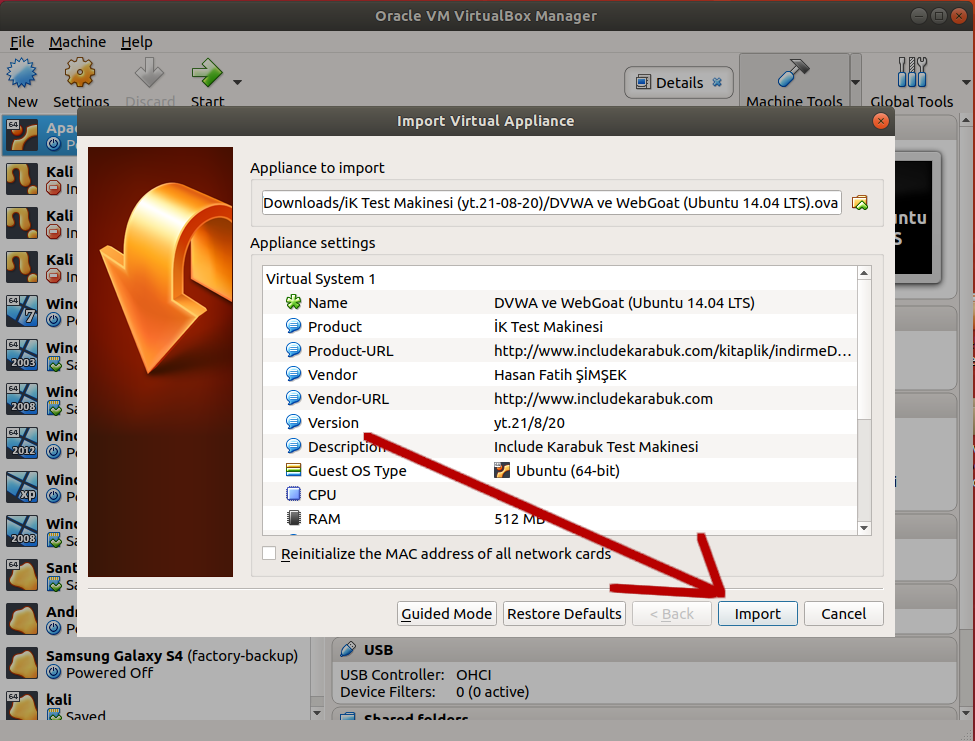Click the Guided Mode button
Viewport: 975px width, 741px height.
tap(446, 614)
